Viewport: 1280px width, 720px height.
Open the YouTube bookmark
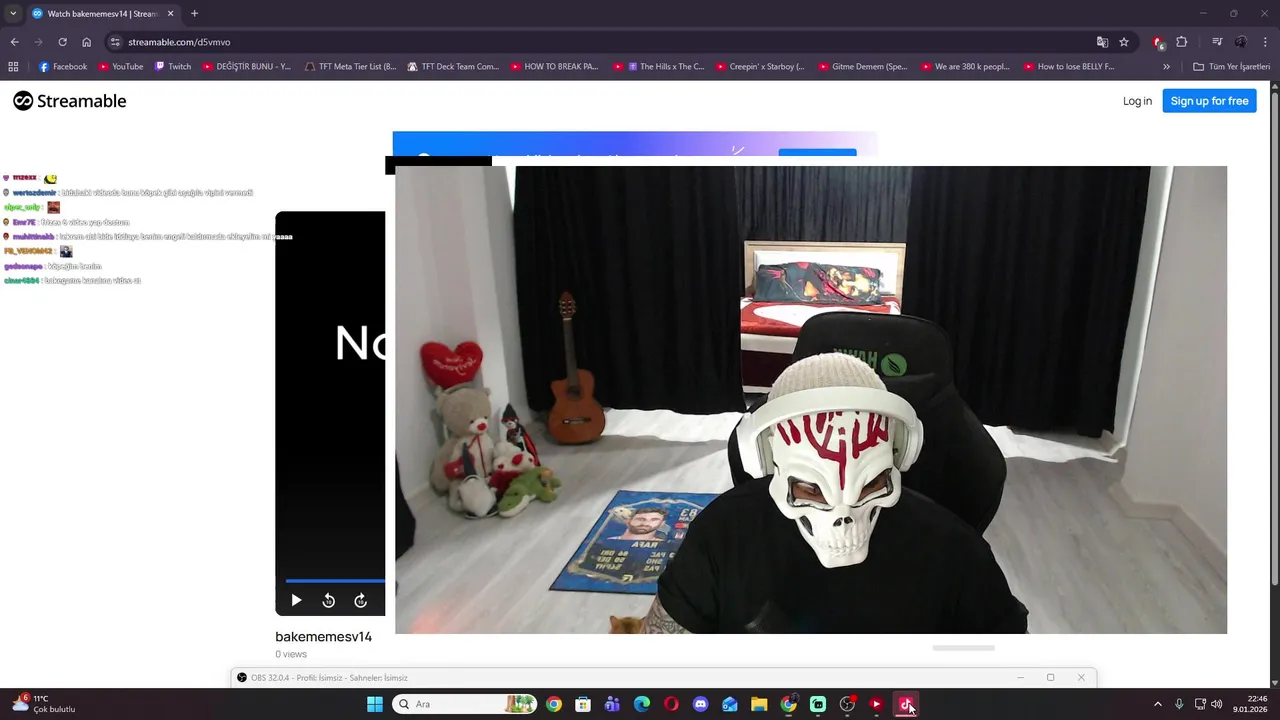[x=121, y=67]
